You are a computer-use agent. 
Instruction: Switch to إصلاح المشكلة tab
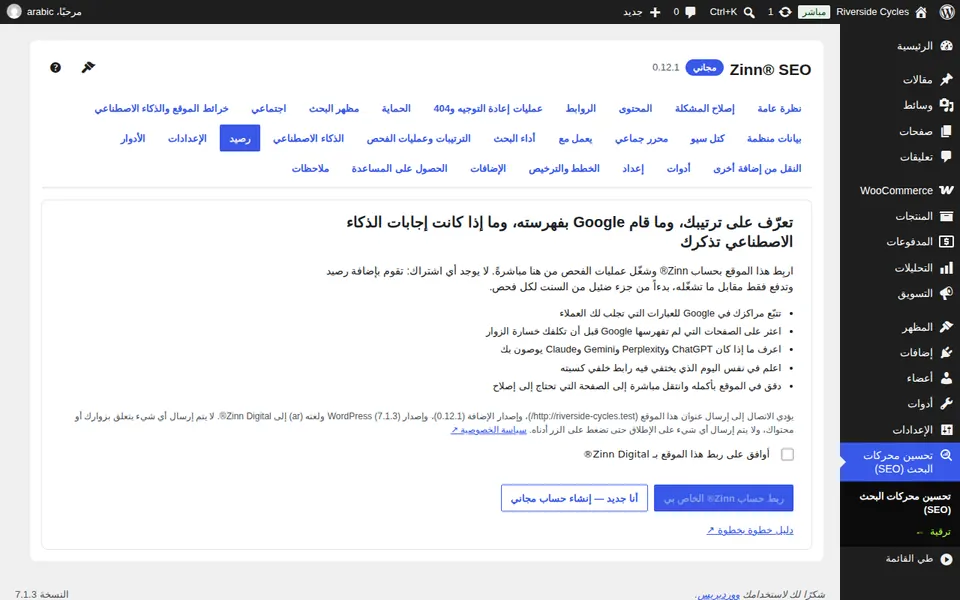[705, 108]
